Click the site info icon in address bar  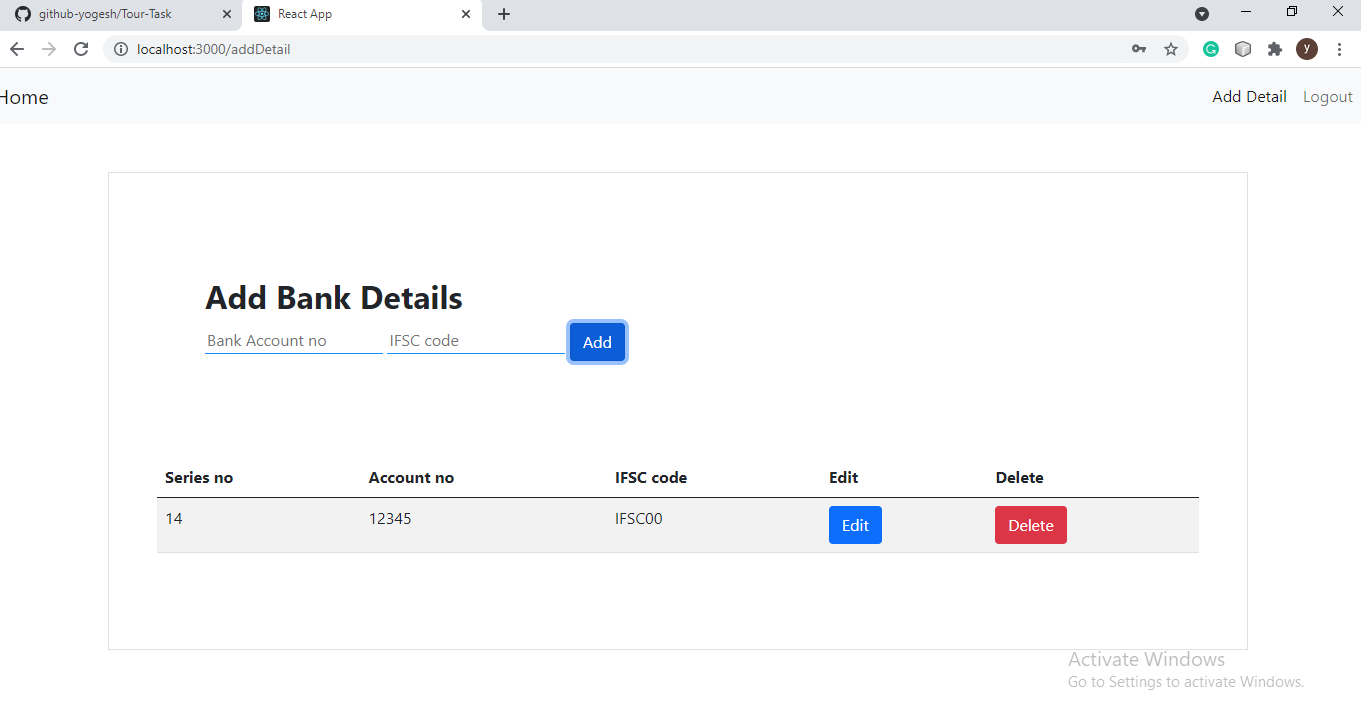120,48
